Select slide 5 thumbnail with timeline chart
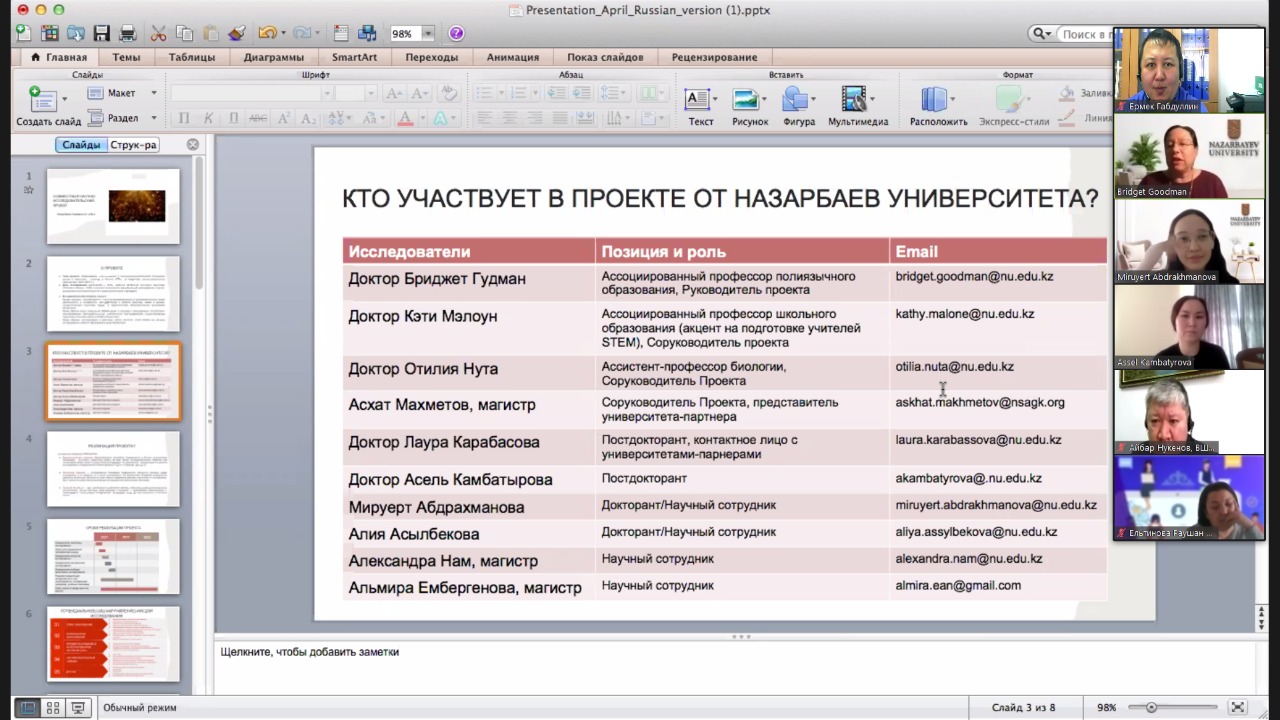This screenshot has height=720, width=1280. pyautogui.click(x=113, y=556)
